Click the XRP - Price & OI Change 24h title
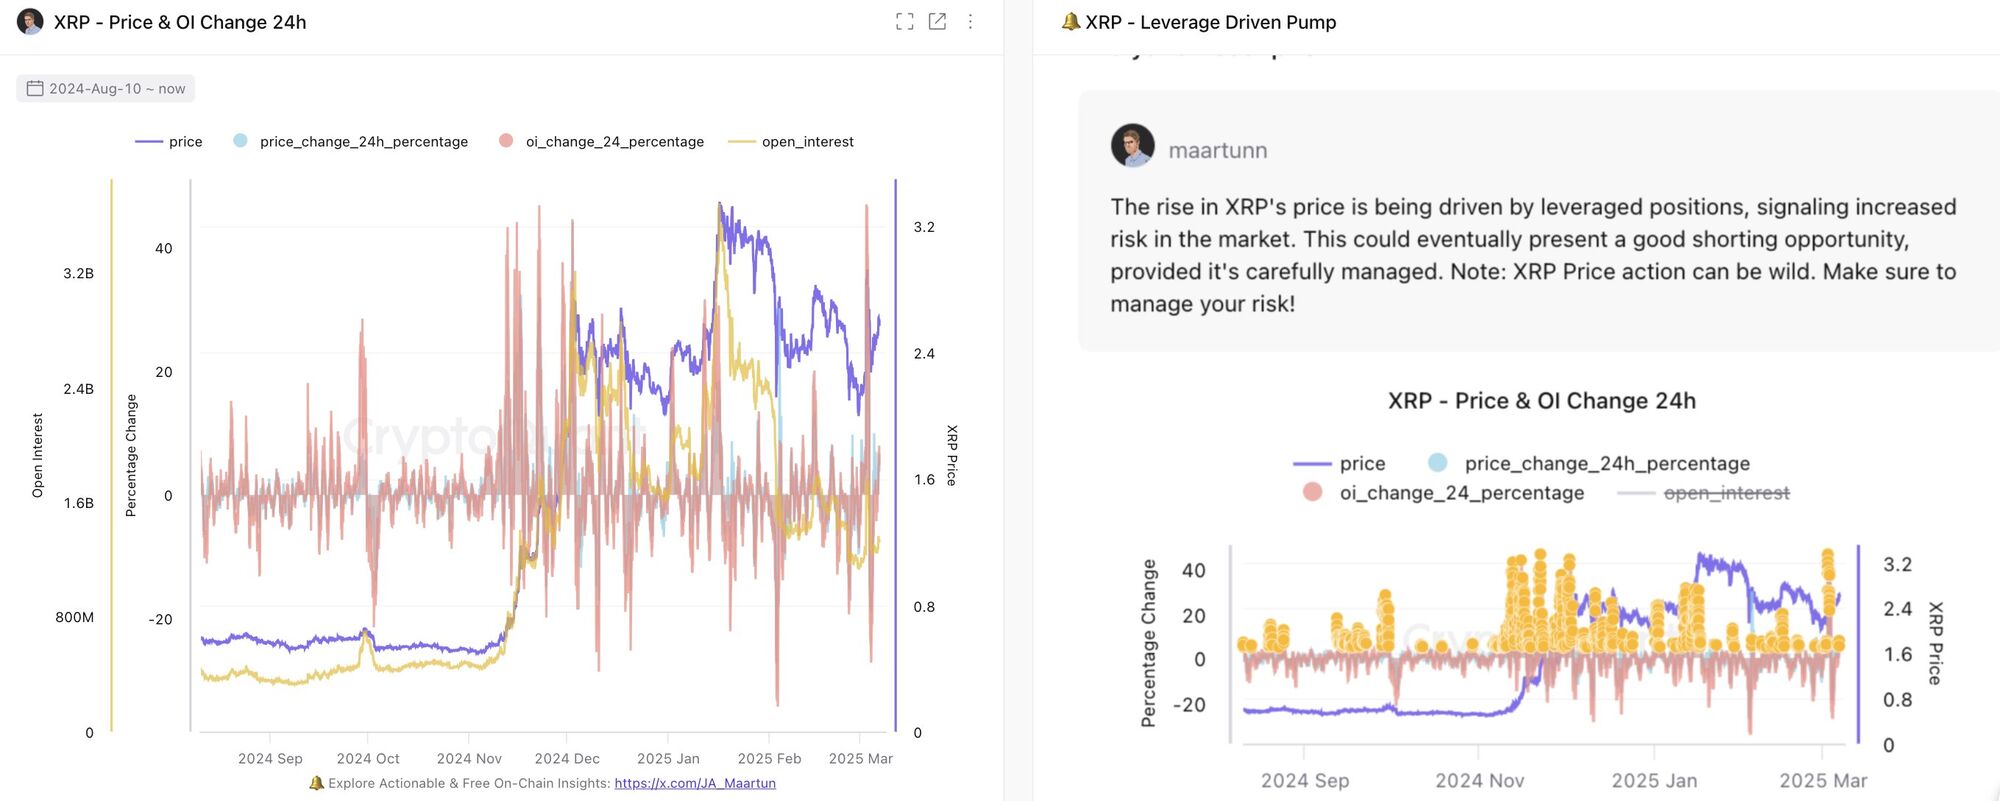Image resolution: width=2000 pixels, height=801 pixels. pos(180,22)
